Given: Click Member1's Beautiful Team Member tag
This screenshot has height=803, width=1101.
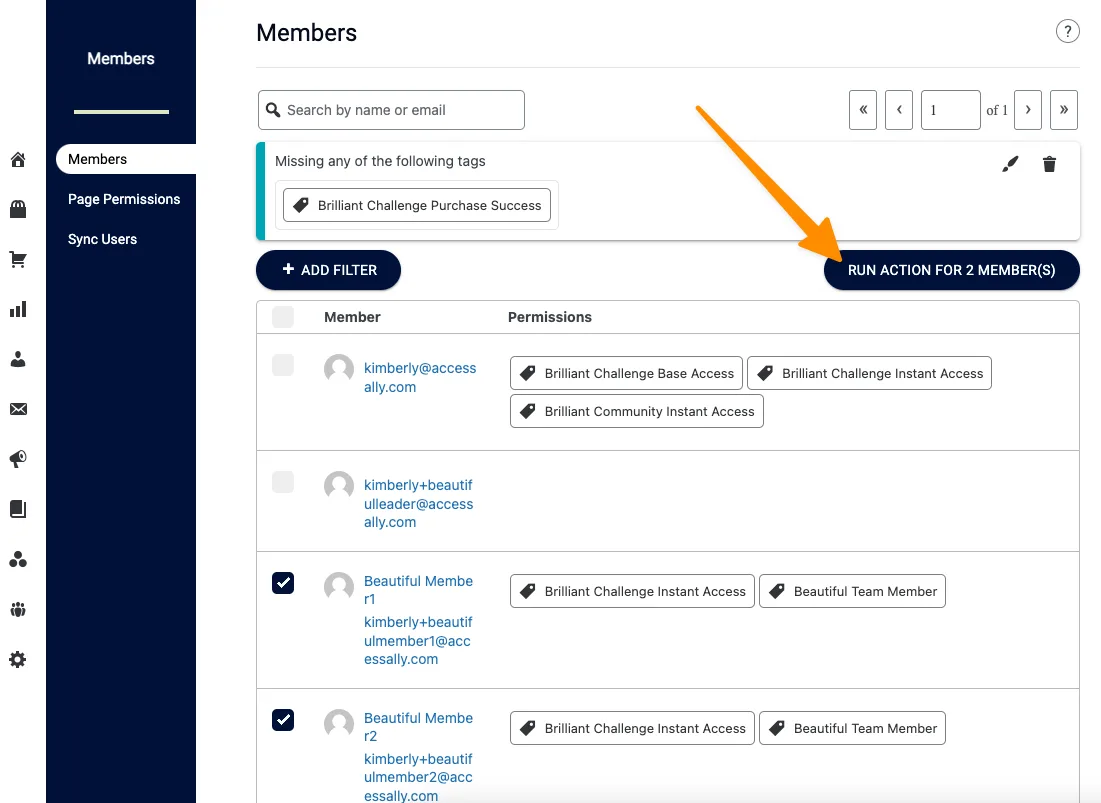Looking at the screenshot, I should 852,592.
